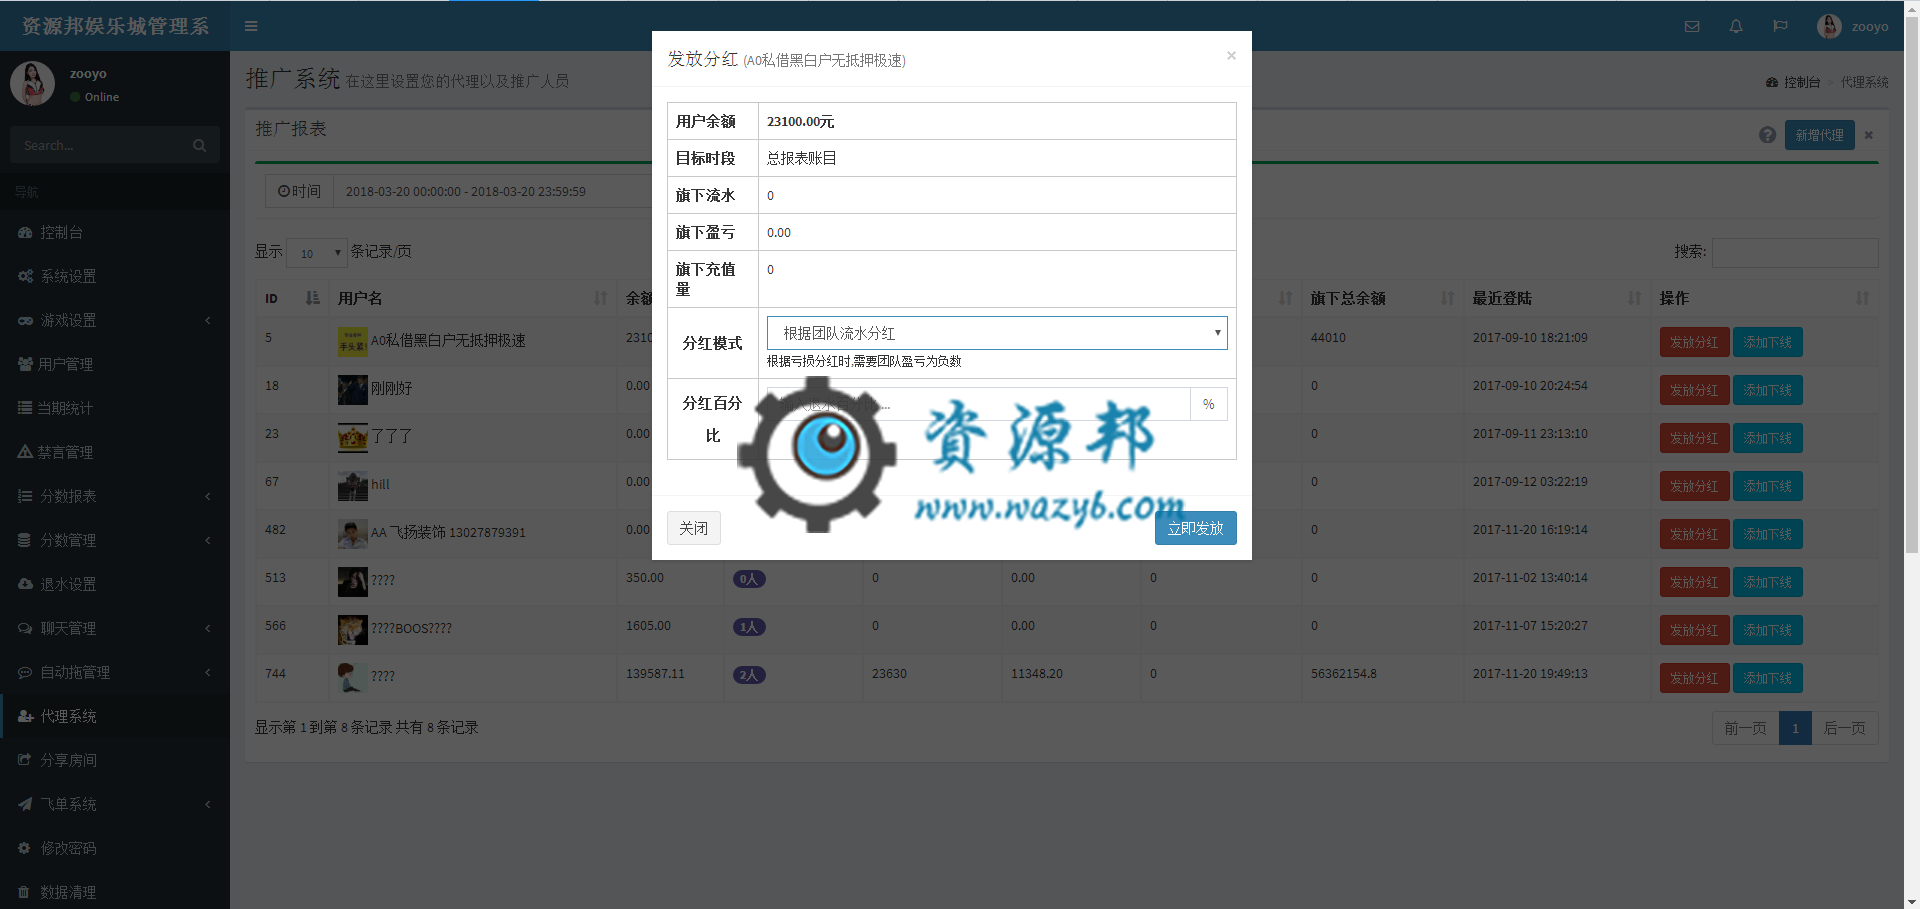Open 修改密码 in sidebar
1920x909 pixels.
point(115,848)
